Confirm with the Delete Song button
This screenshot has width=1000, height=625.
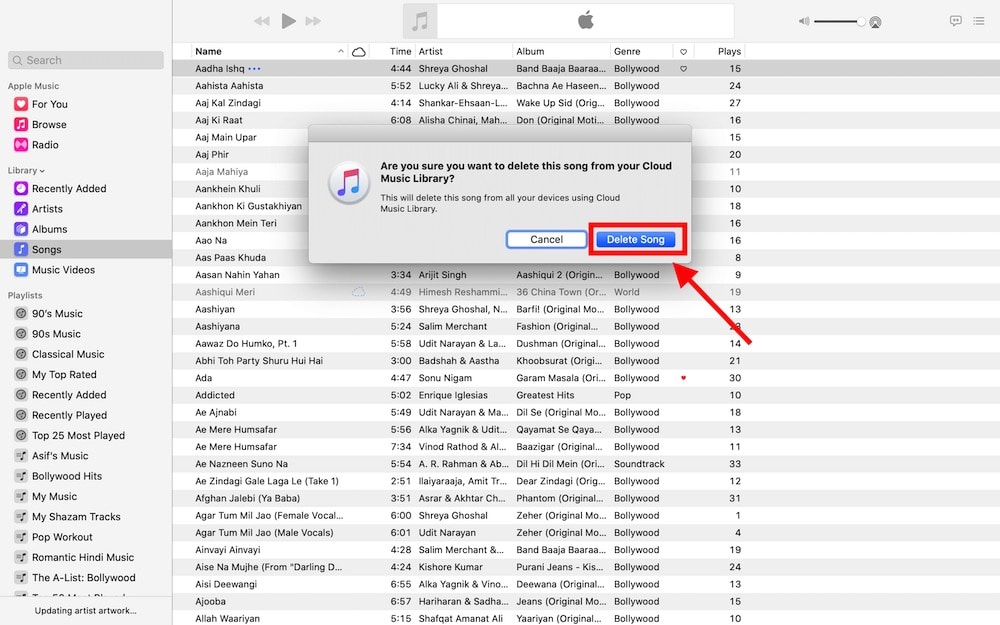(637, 239)
